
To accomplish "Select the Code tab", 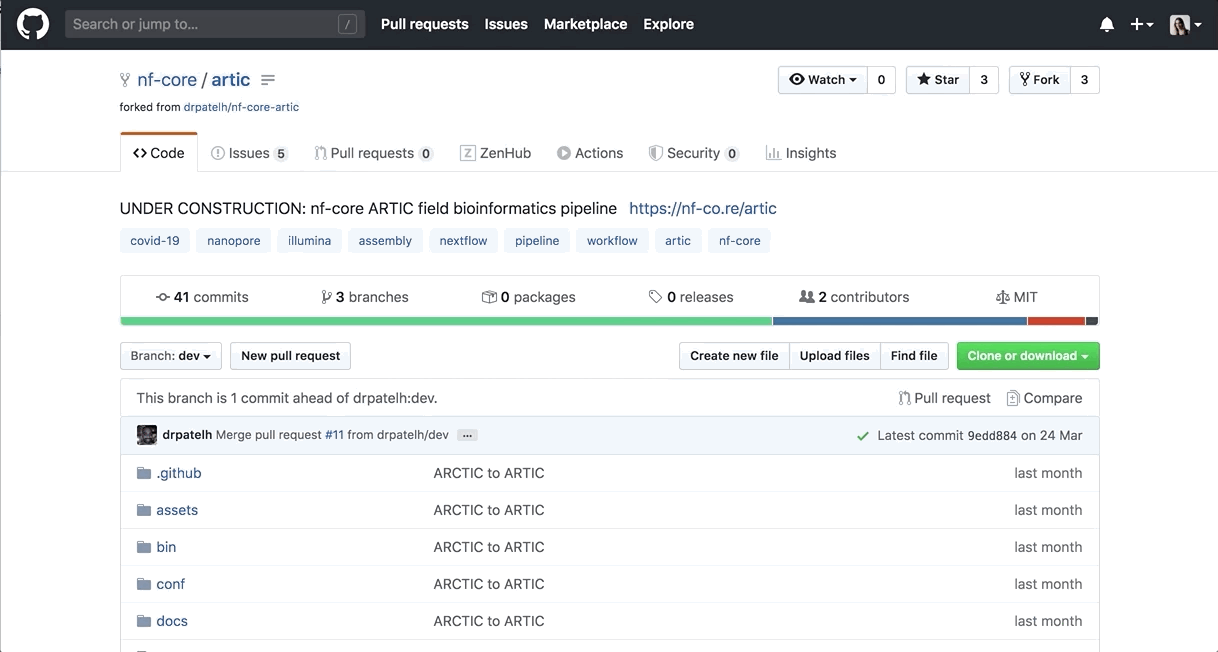I will (159, 153).
